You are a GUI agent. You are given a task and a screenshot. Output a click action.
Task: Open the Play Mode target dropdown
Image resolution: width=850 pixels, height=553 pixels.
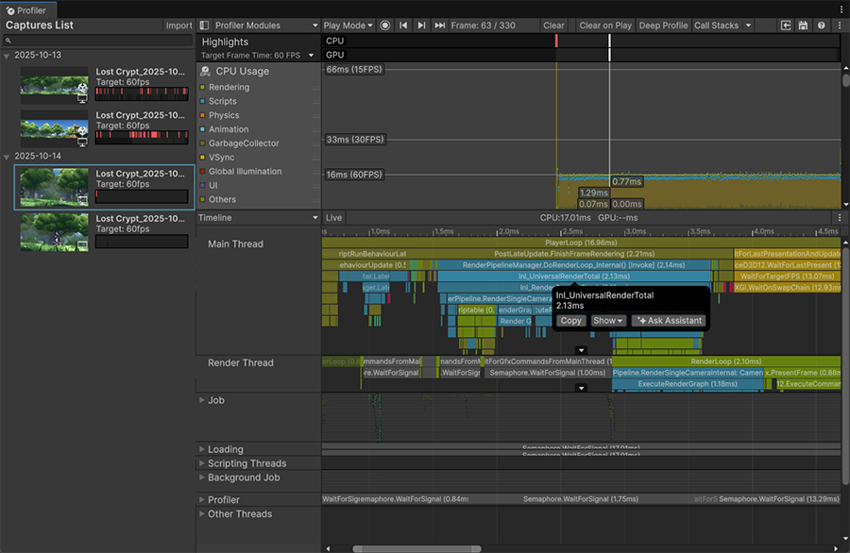coord(348,25)
